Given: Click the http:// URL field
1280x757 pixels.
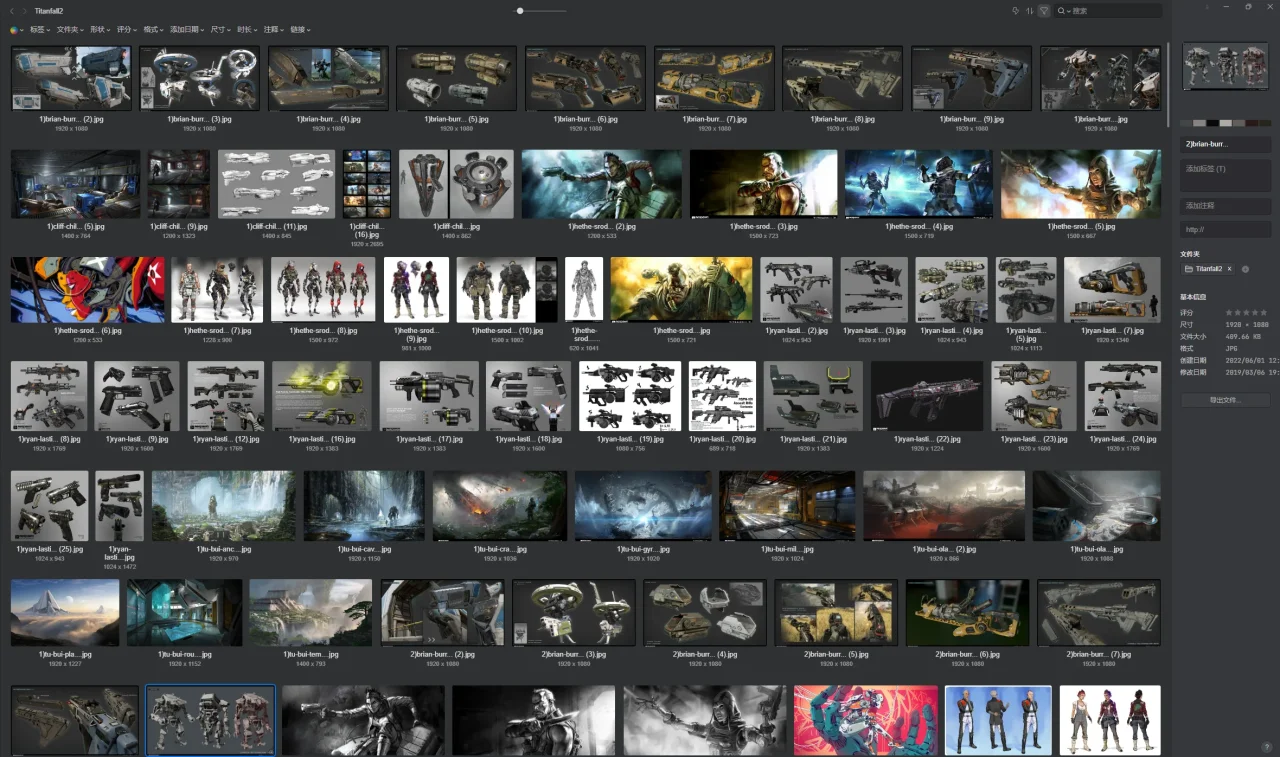Looking at the screenshot, I should click(x=1225, y=229).
